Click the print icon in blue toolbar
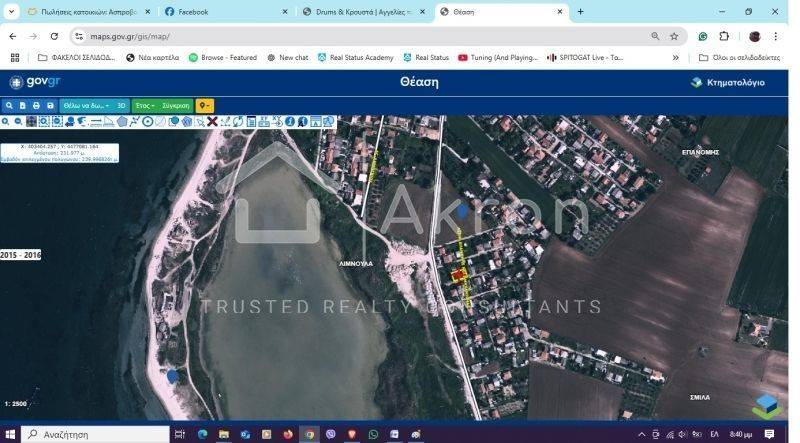The width and height of the screenshot is (800, 443). pyautogui.click(x=36, y=105)
